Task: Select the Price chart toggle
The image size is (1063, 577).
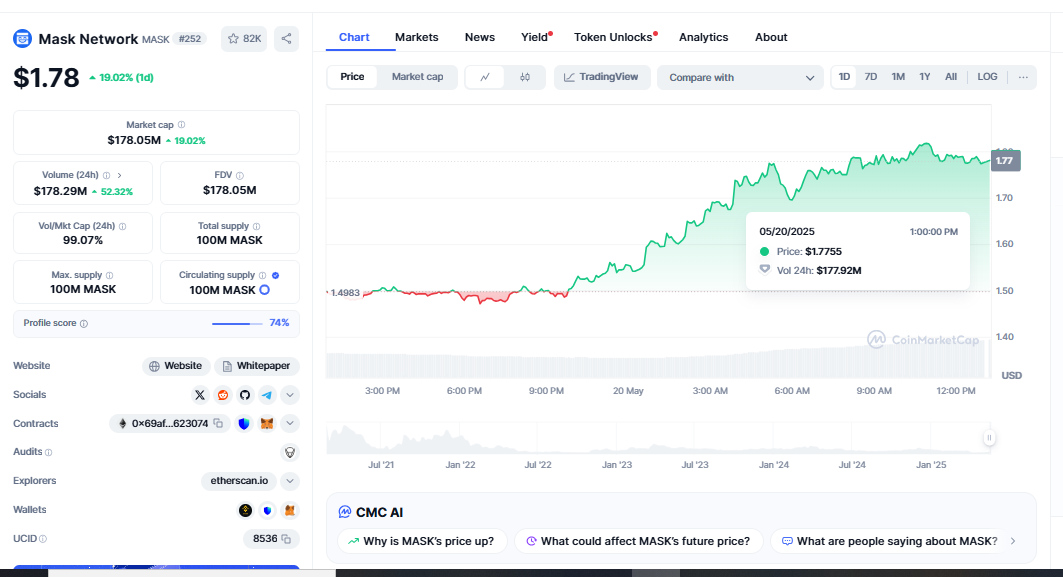Action: [352, 77]
